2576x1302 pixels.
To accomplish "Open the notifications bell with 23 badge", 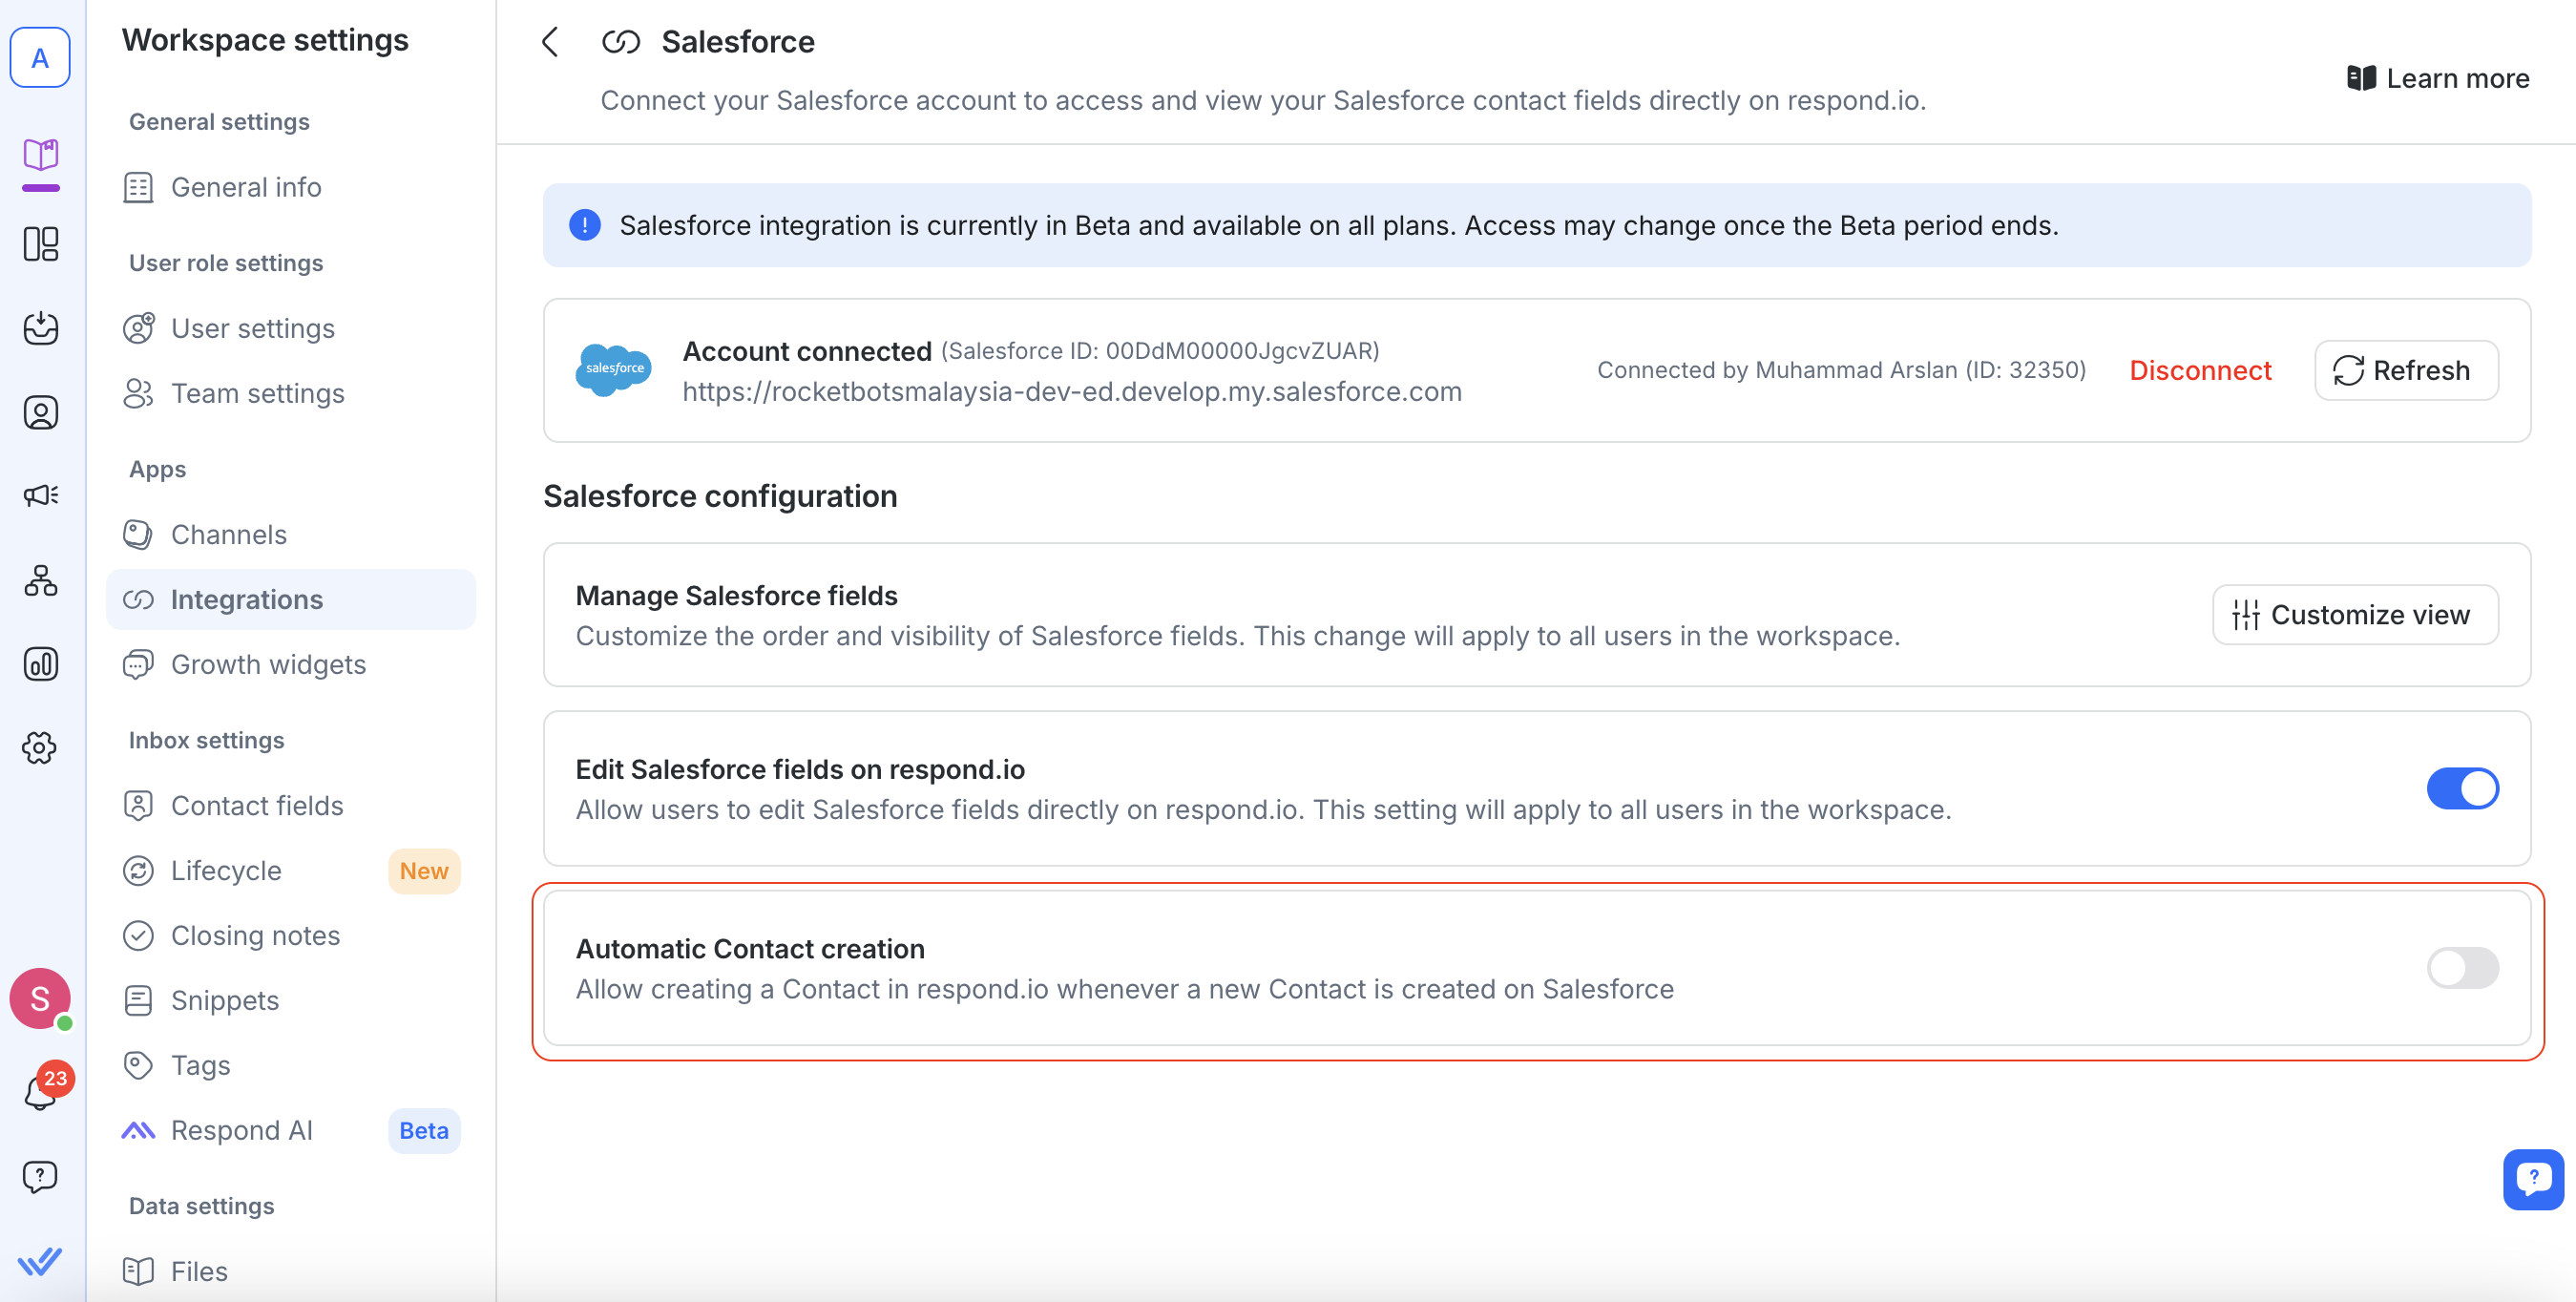I will pos(40,1092).
